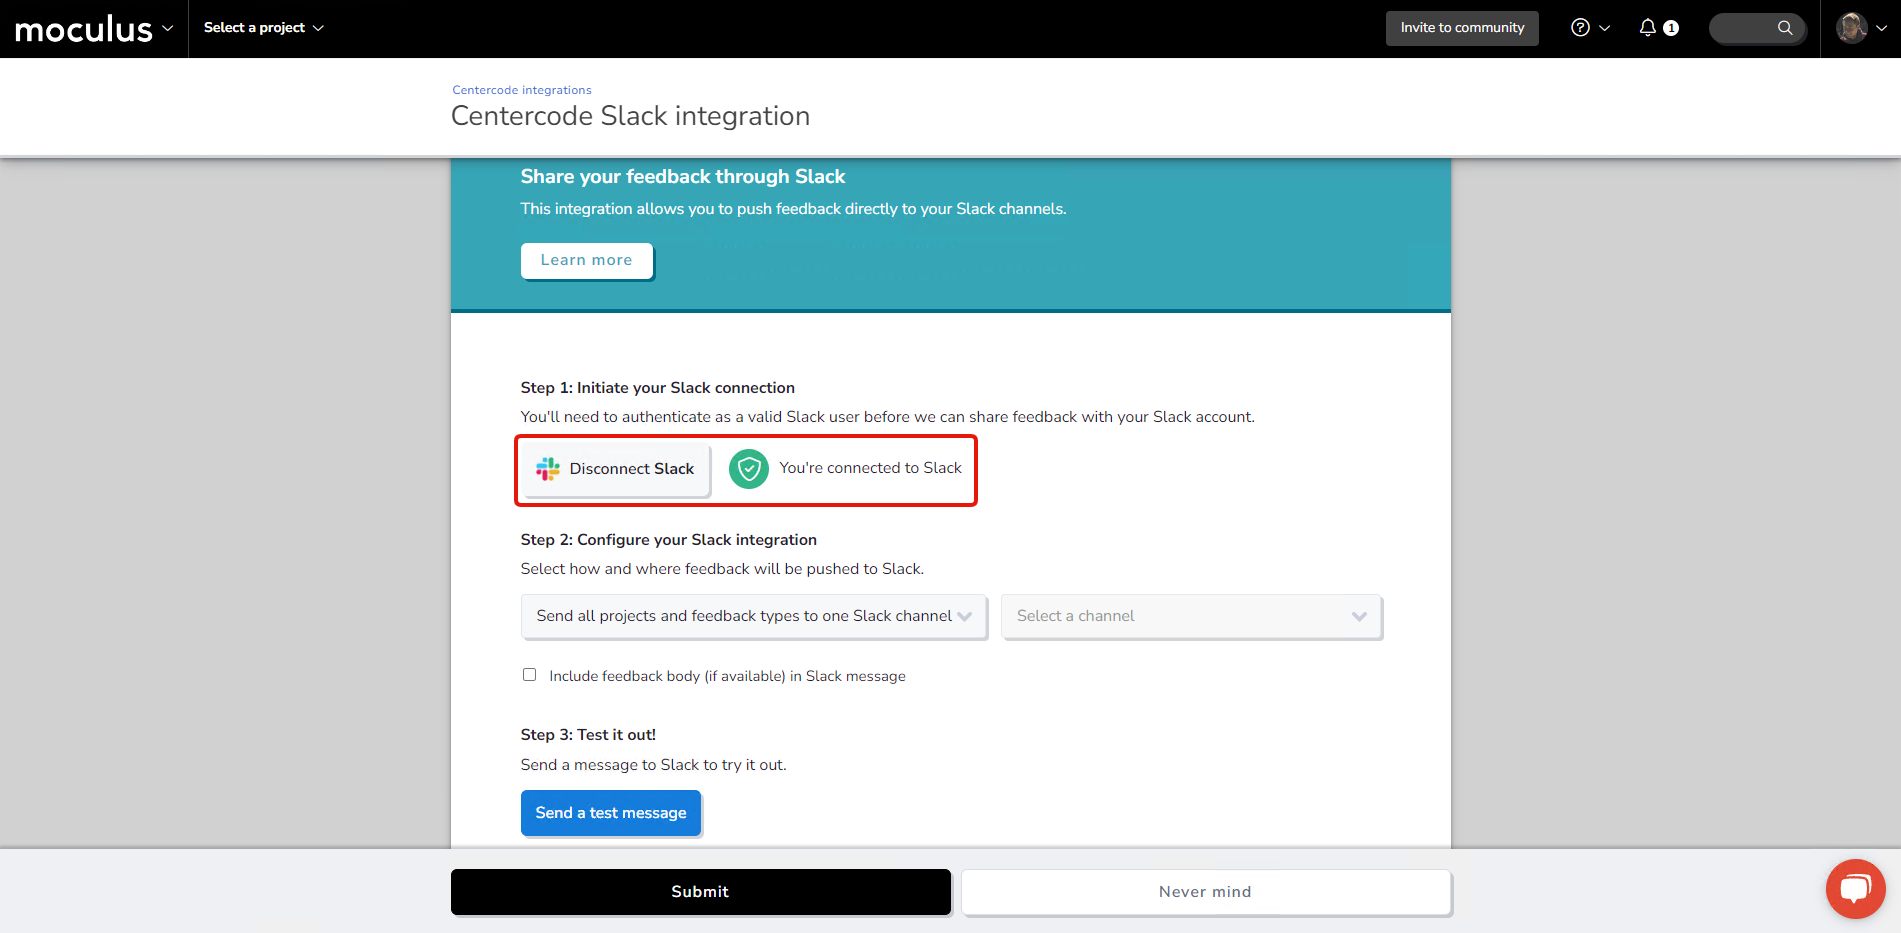This screenshot has height=933, width=1901.
Task: Open the Slack feedback routing mode dropdown
Action: click(x=754, y=616)
